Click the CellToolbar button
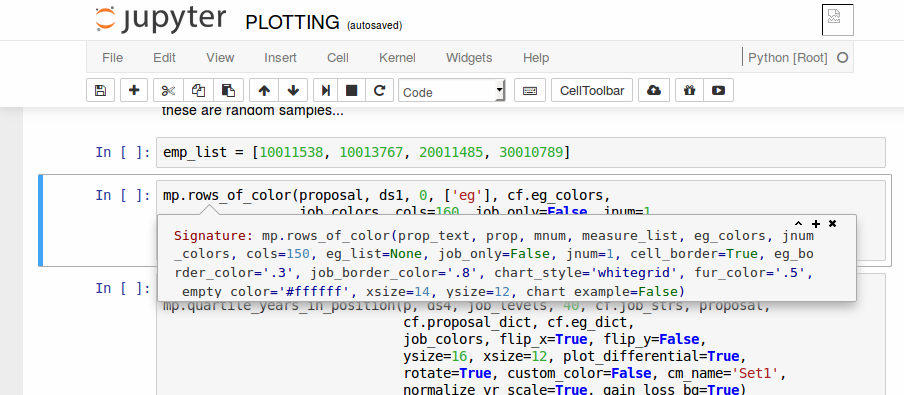Viewport: 904px width, 395px height. pyautogui.click(x=592, y=91)
